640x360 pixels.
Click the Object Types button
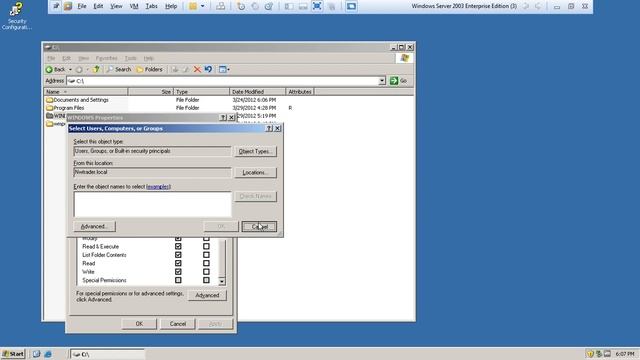click(255, 151)
